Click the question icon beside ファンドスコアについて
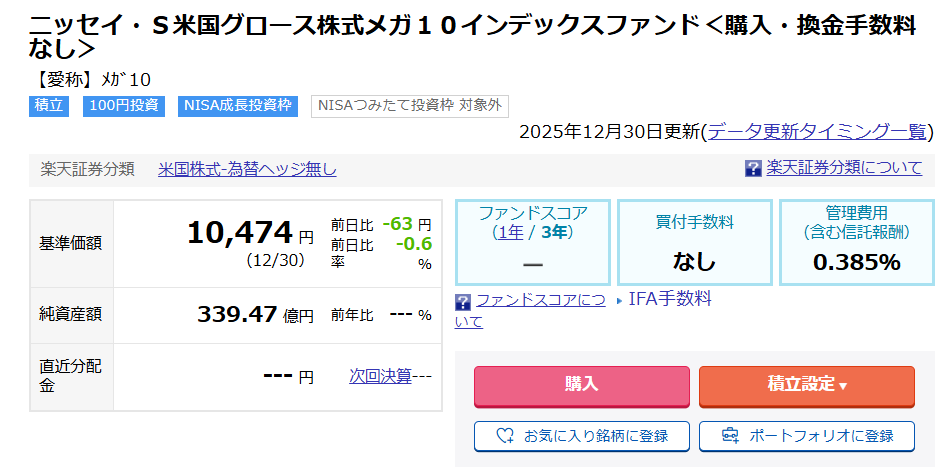 click(x=463, y=301)
